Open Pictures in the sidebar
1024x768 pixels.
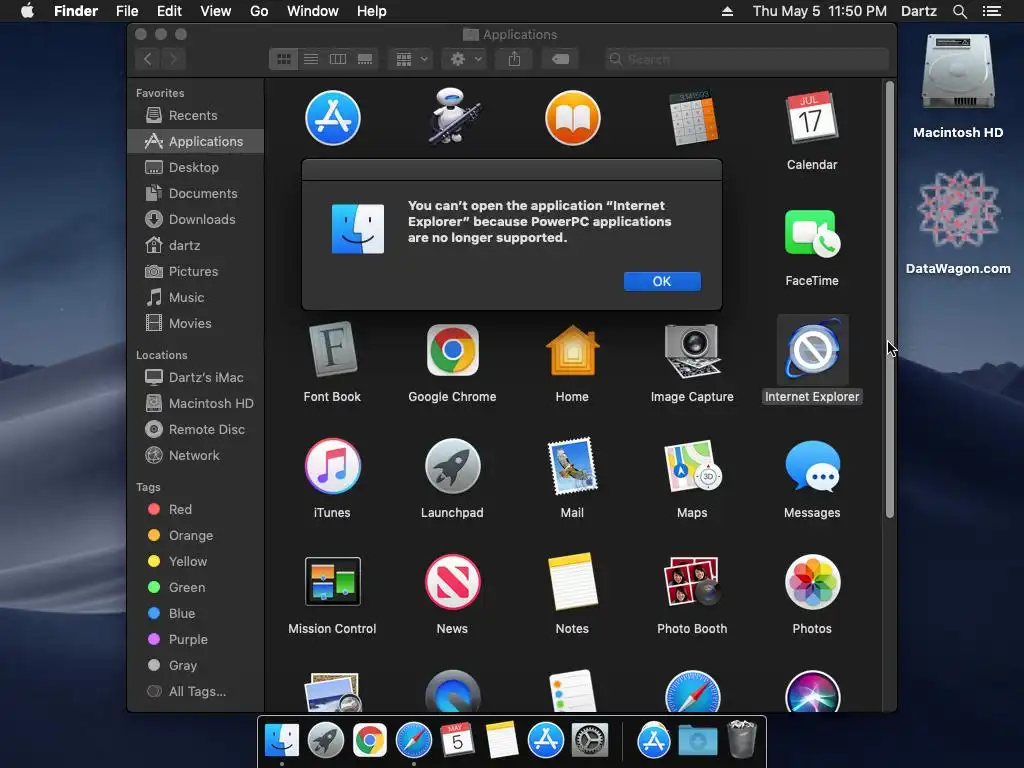click(x=195, y=272)
